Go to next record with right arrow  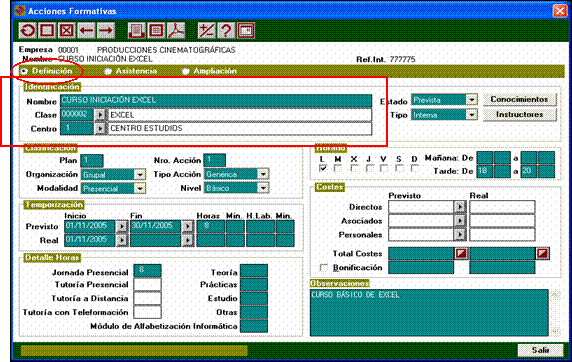click(106, 31)
